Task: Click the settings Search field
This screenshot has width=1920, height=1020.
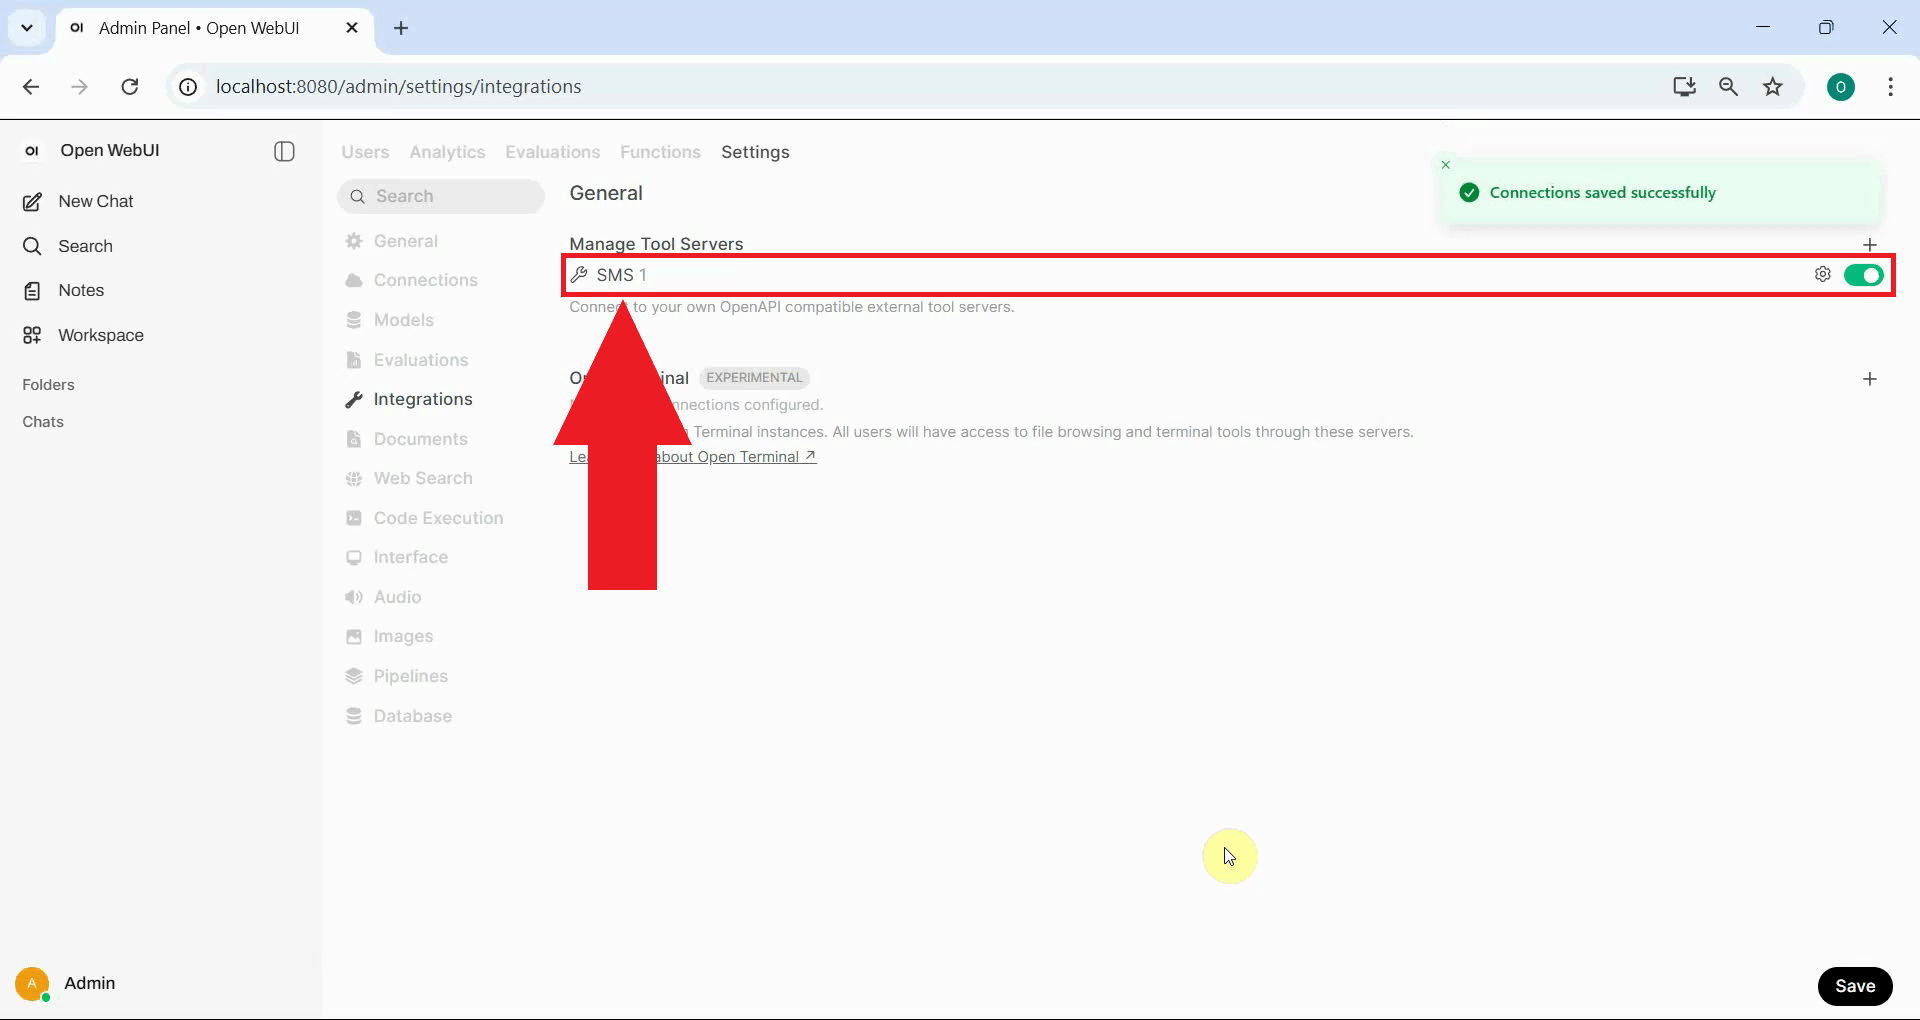Action: [441, 196]
